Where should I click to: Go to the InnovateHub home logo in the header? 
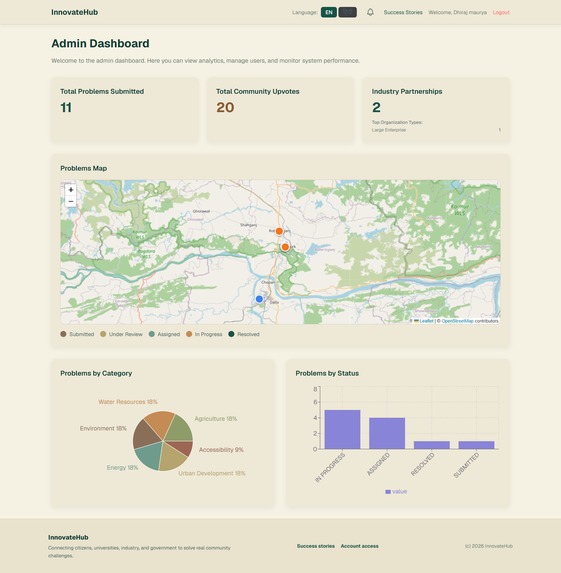point(75,12)
